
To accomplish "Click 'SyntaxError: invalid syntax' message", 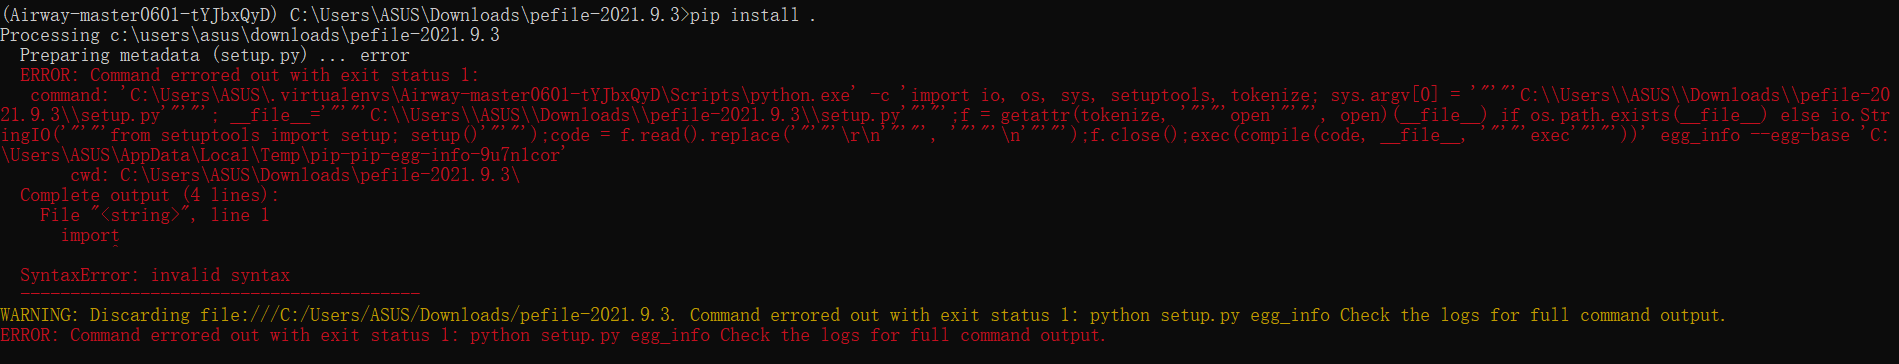I will pos(155,275).
